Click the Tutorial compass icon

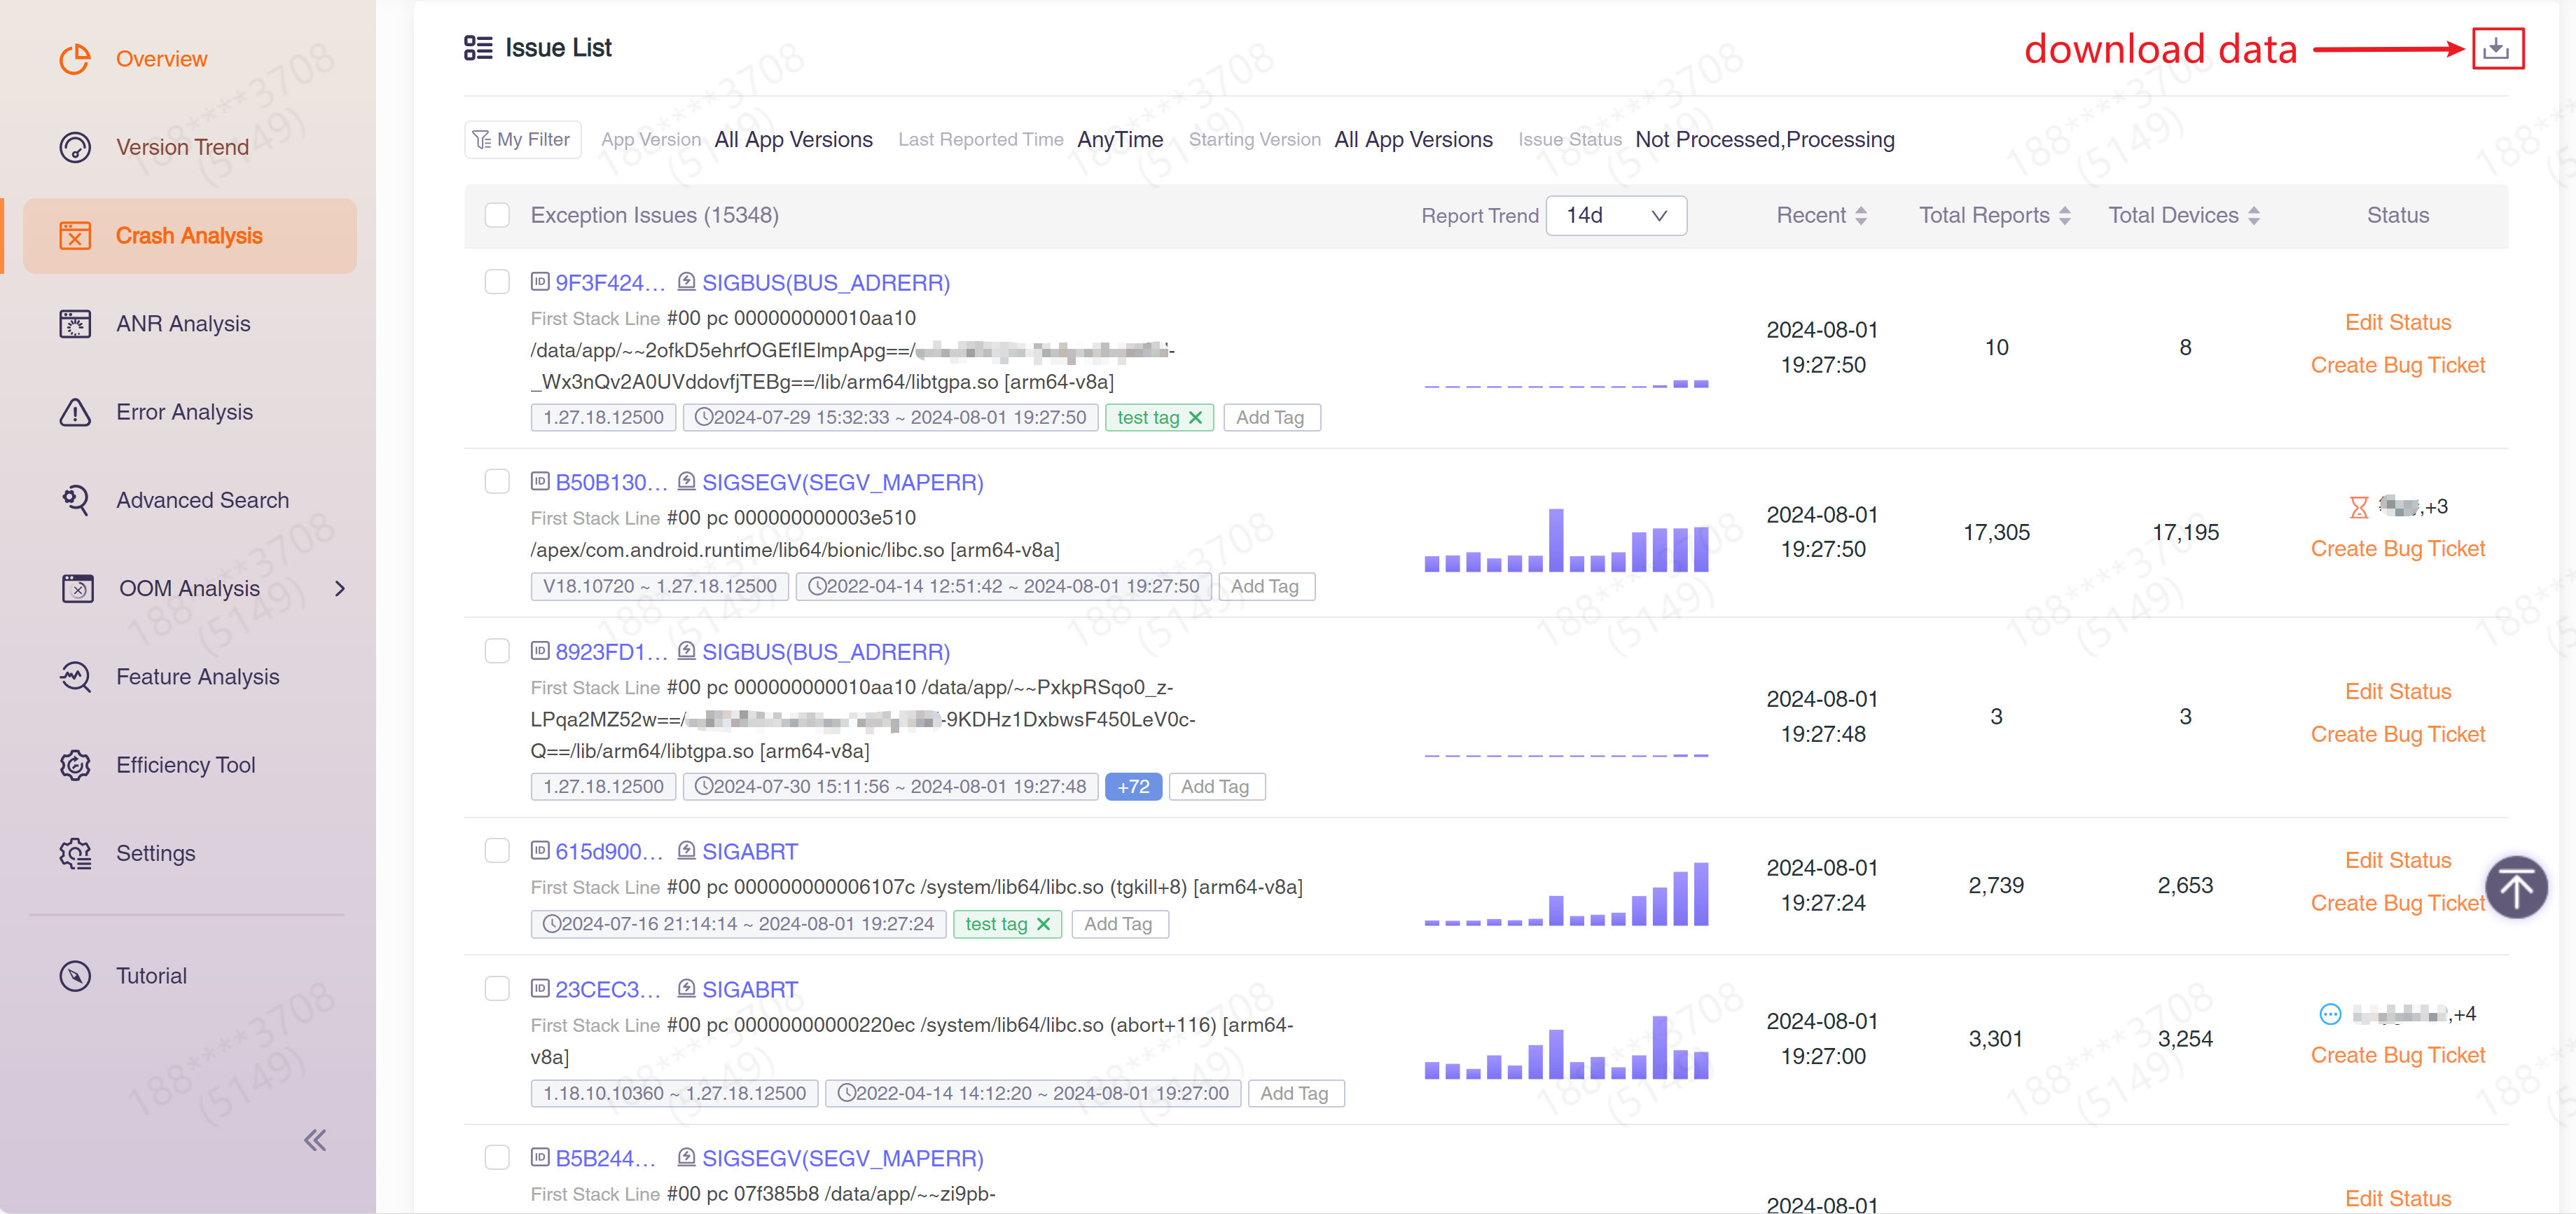(75, 976)
